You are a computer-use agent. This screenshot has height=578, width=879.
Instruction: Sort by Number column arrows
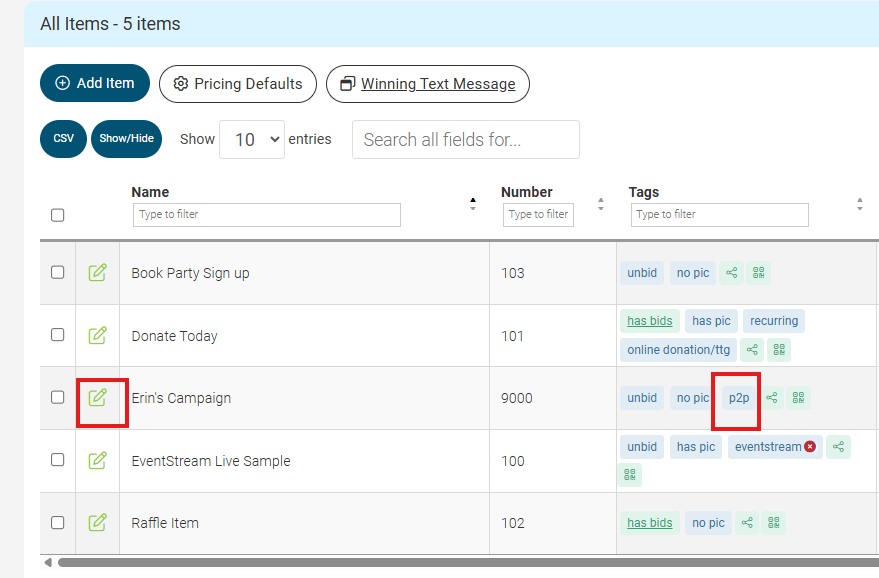click(x=600, y=204)
